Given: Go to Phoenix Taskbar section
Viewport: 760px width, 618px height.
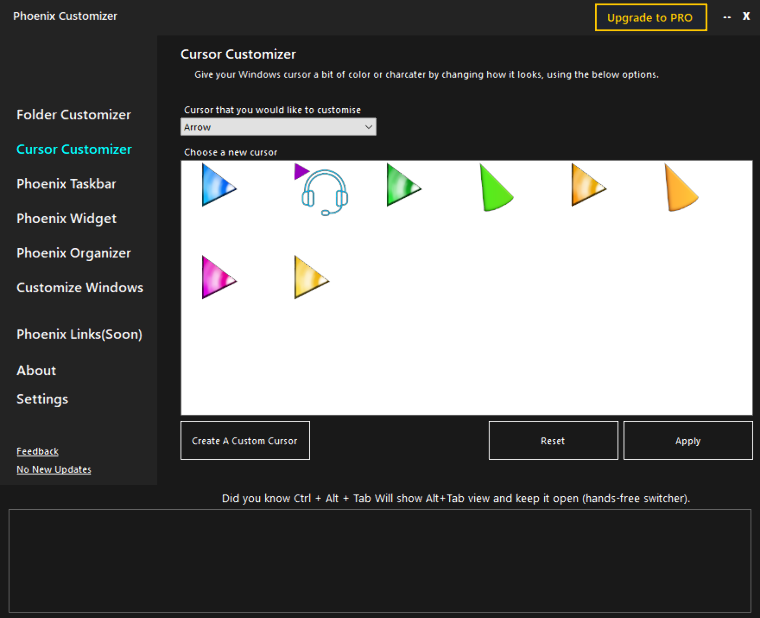Looking at the screenshot, I should [66, 184].
